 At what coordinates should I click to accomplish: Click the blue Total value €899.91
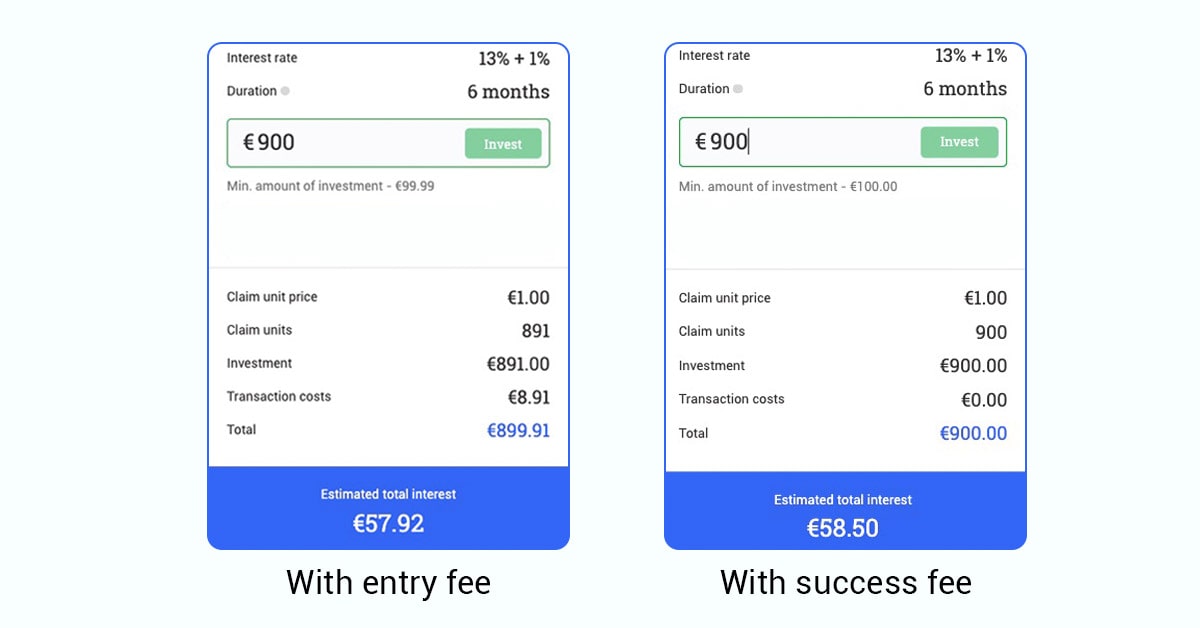click(518, 430)
